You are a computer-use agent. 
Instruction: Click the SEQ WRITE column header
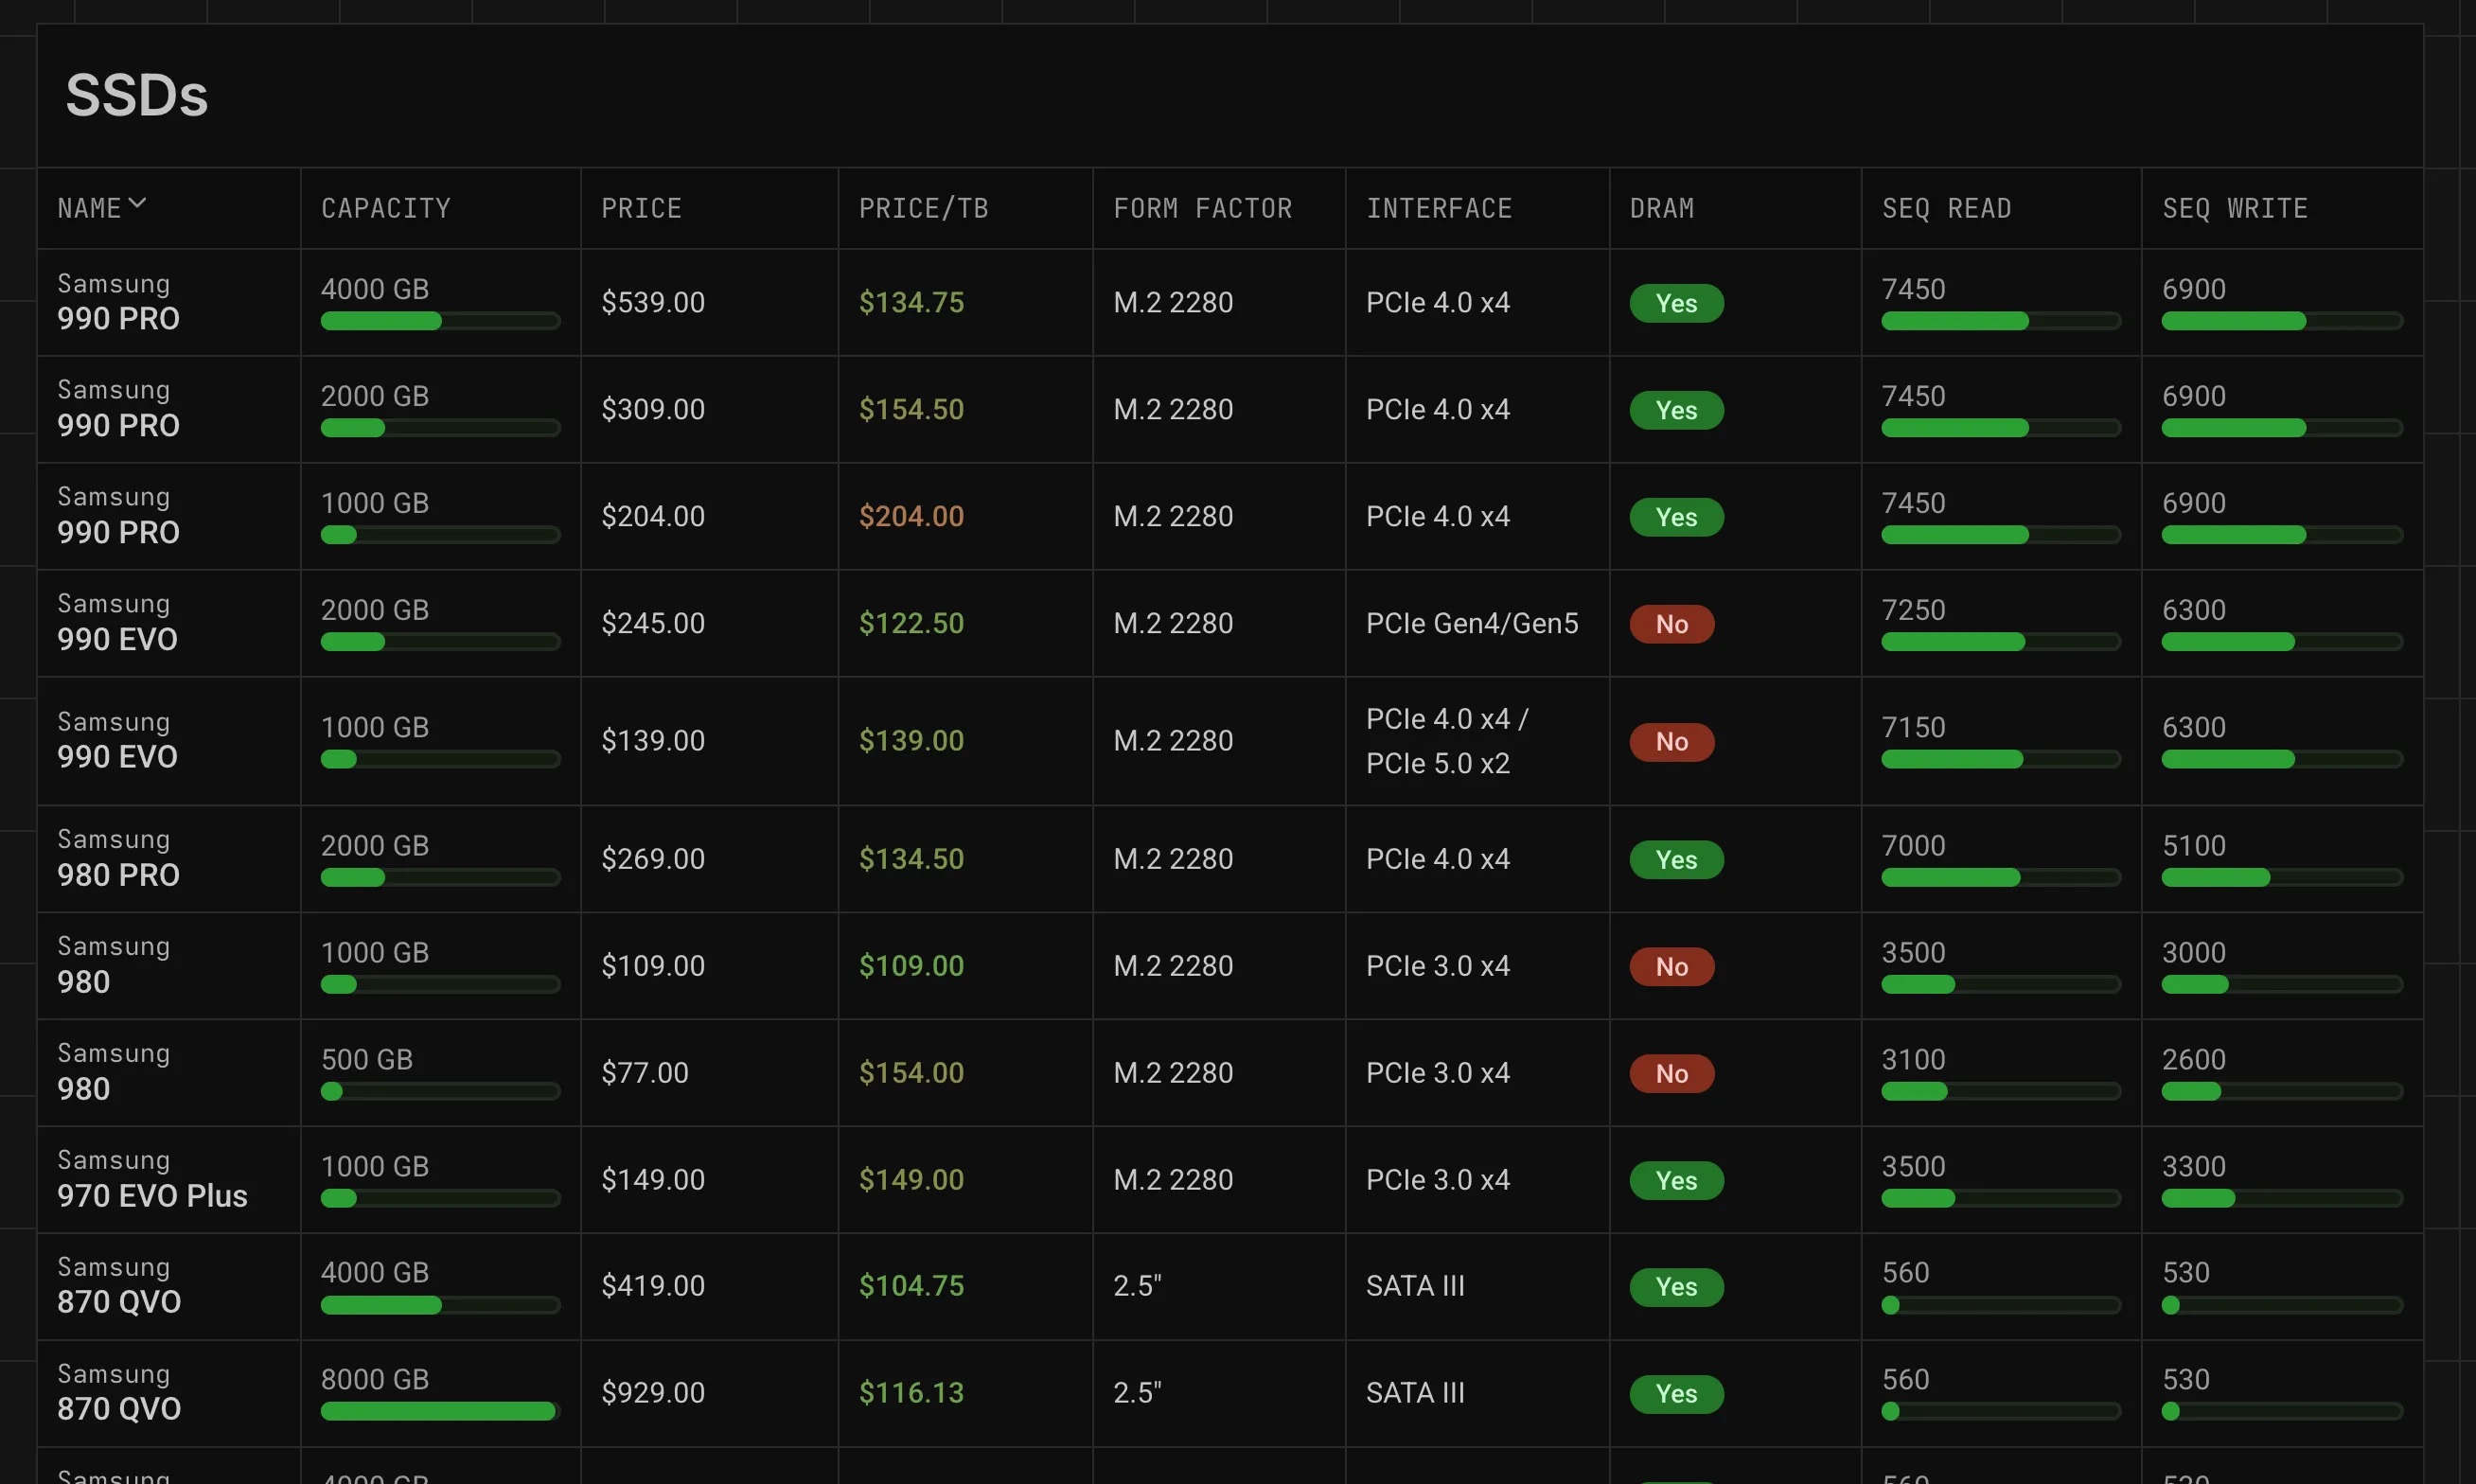[2234, 208]
